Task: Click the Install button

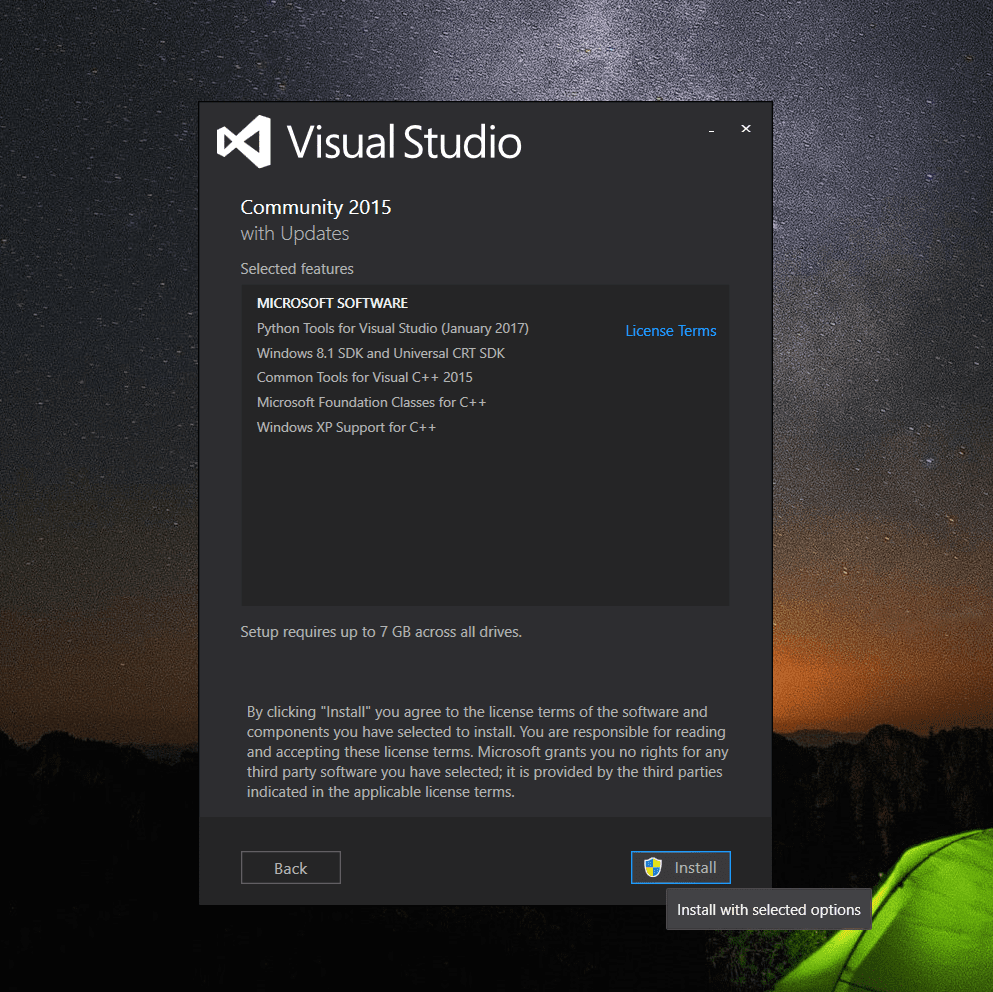Action: [x=680, y=867]
